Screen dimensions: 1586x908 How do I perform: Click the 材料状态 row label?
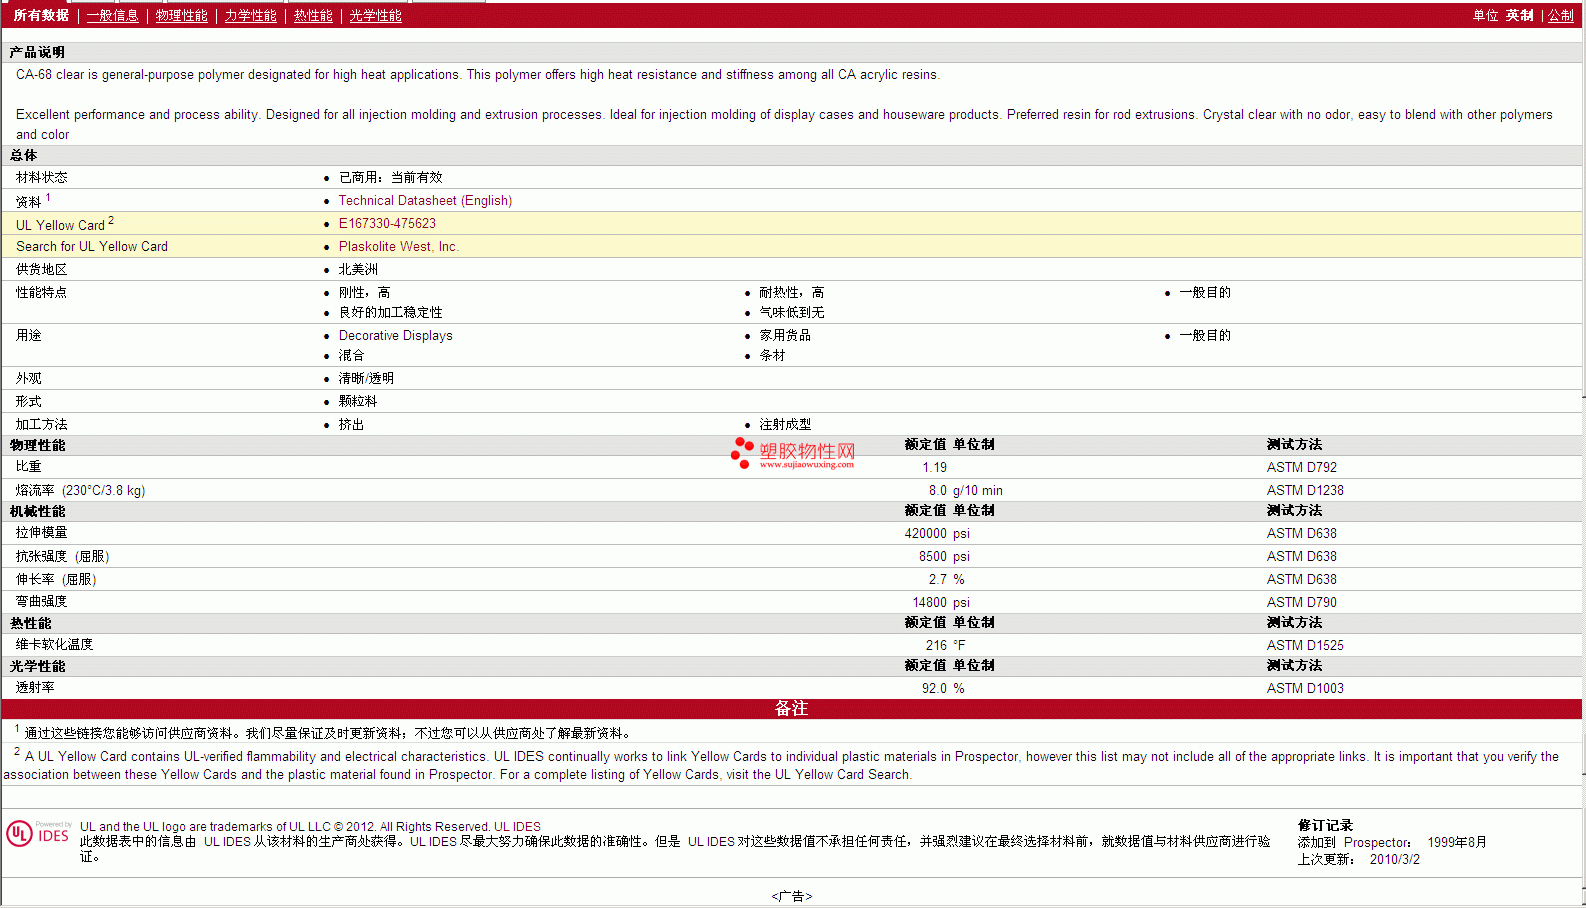[42, 177]
